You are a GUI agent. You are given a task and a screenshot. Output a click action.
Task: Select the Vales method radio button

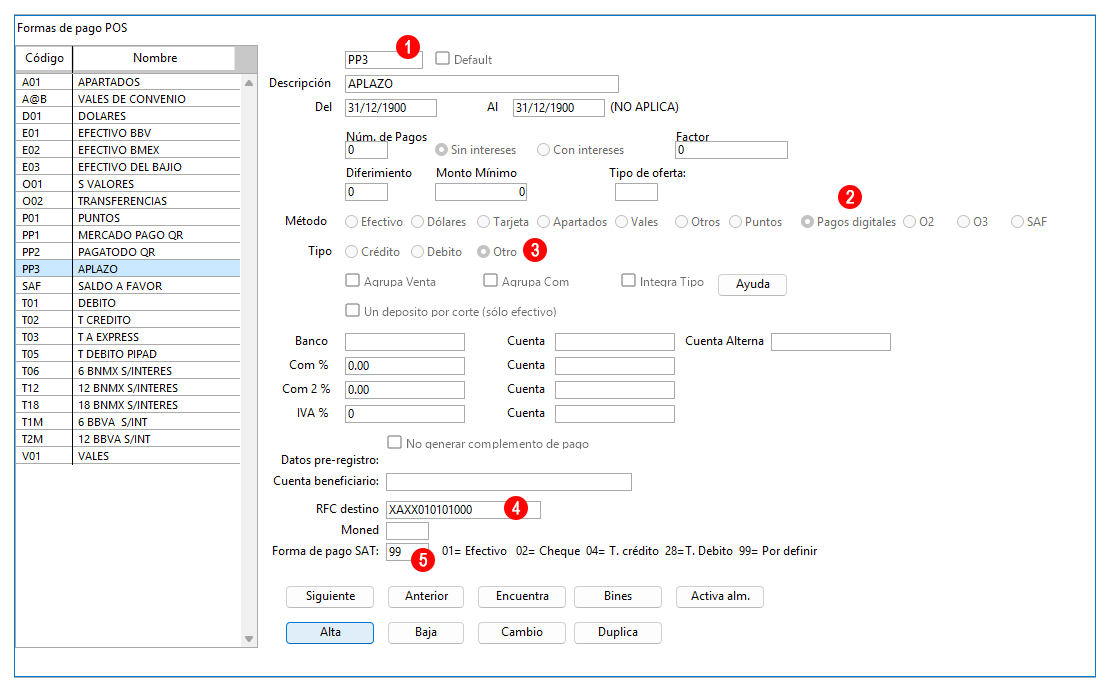tap(622, 222)
